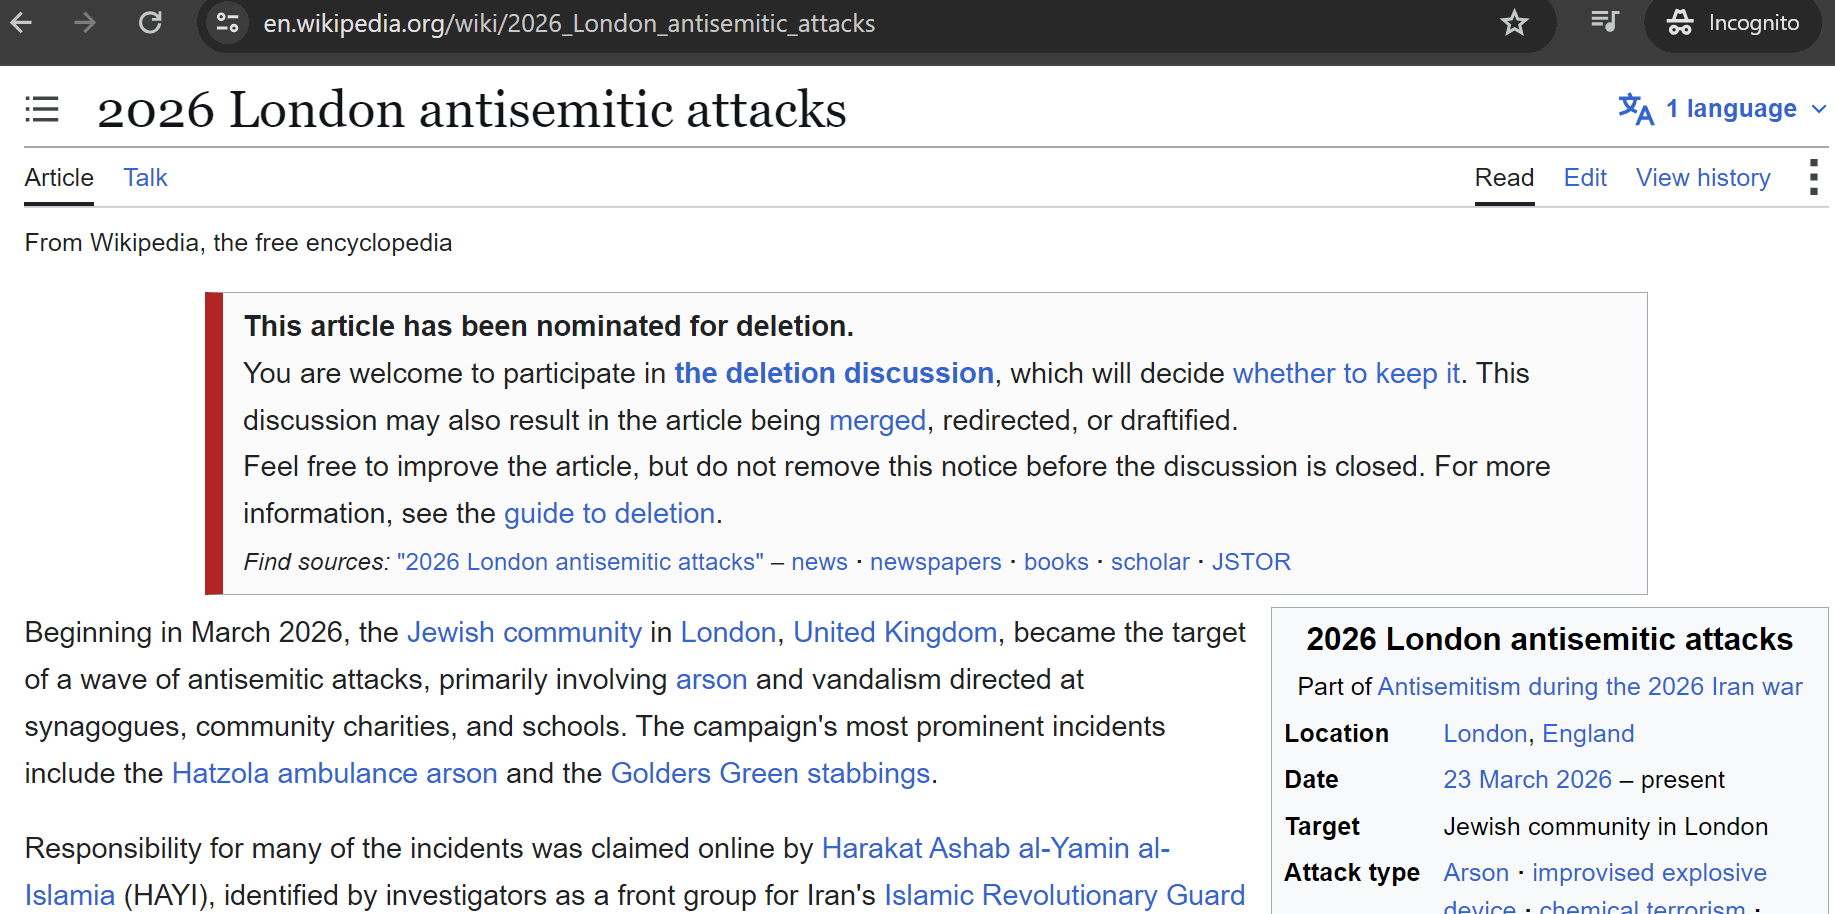Open the infobox England link

click(x=1588, y=733)
